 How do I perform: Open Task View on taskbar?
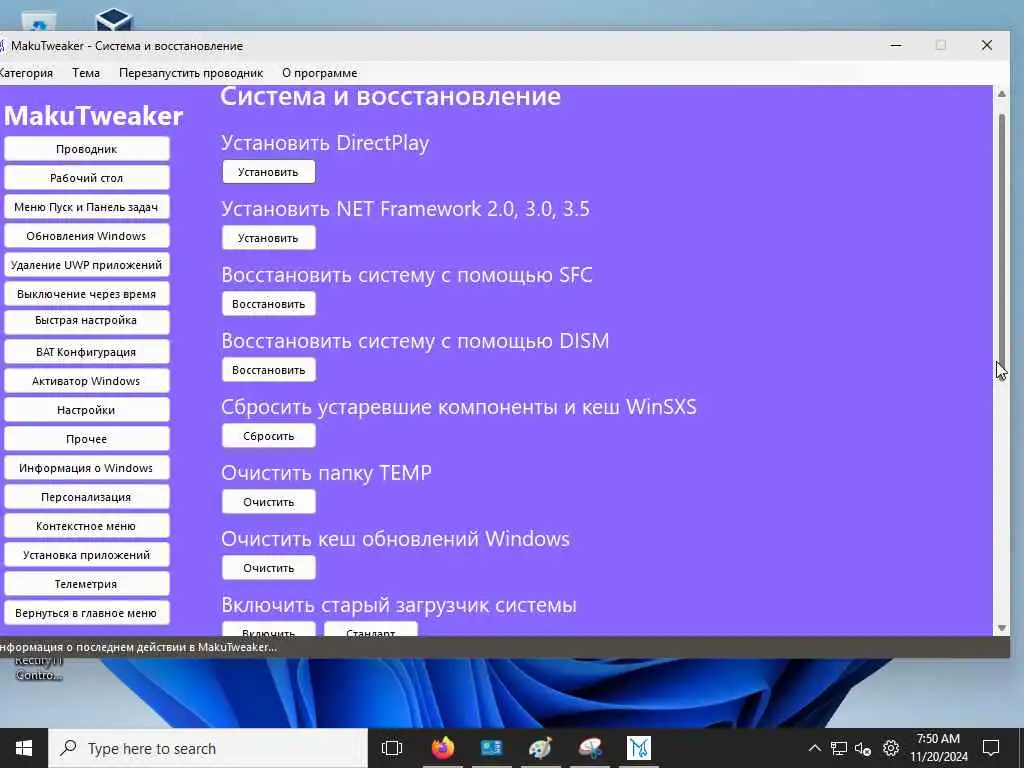[392, 748]
